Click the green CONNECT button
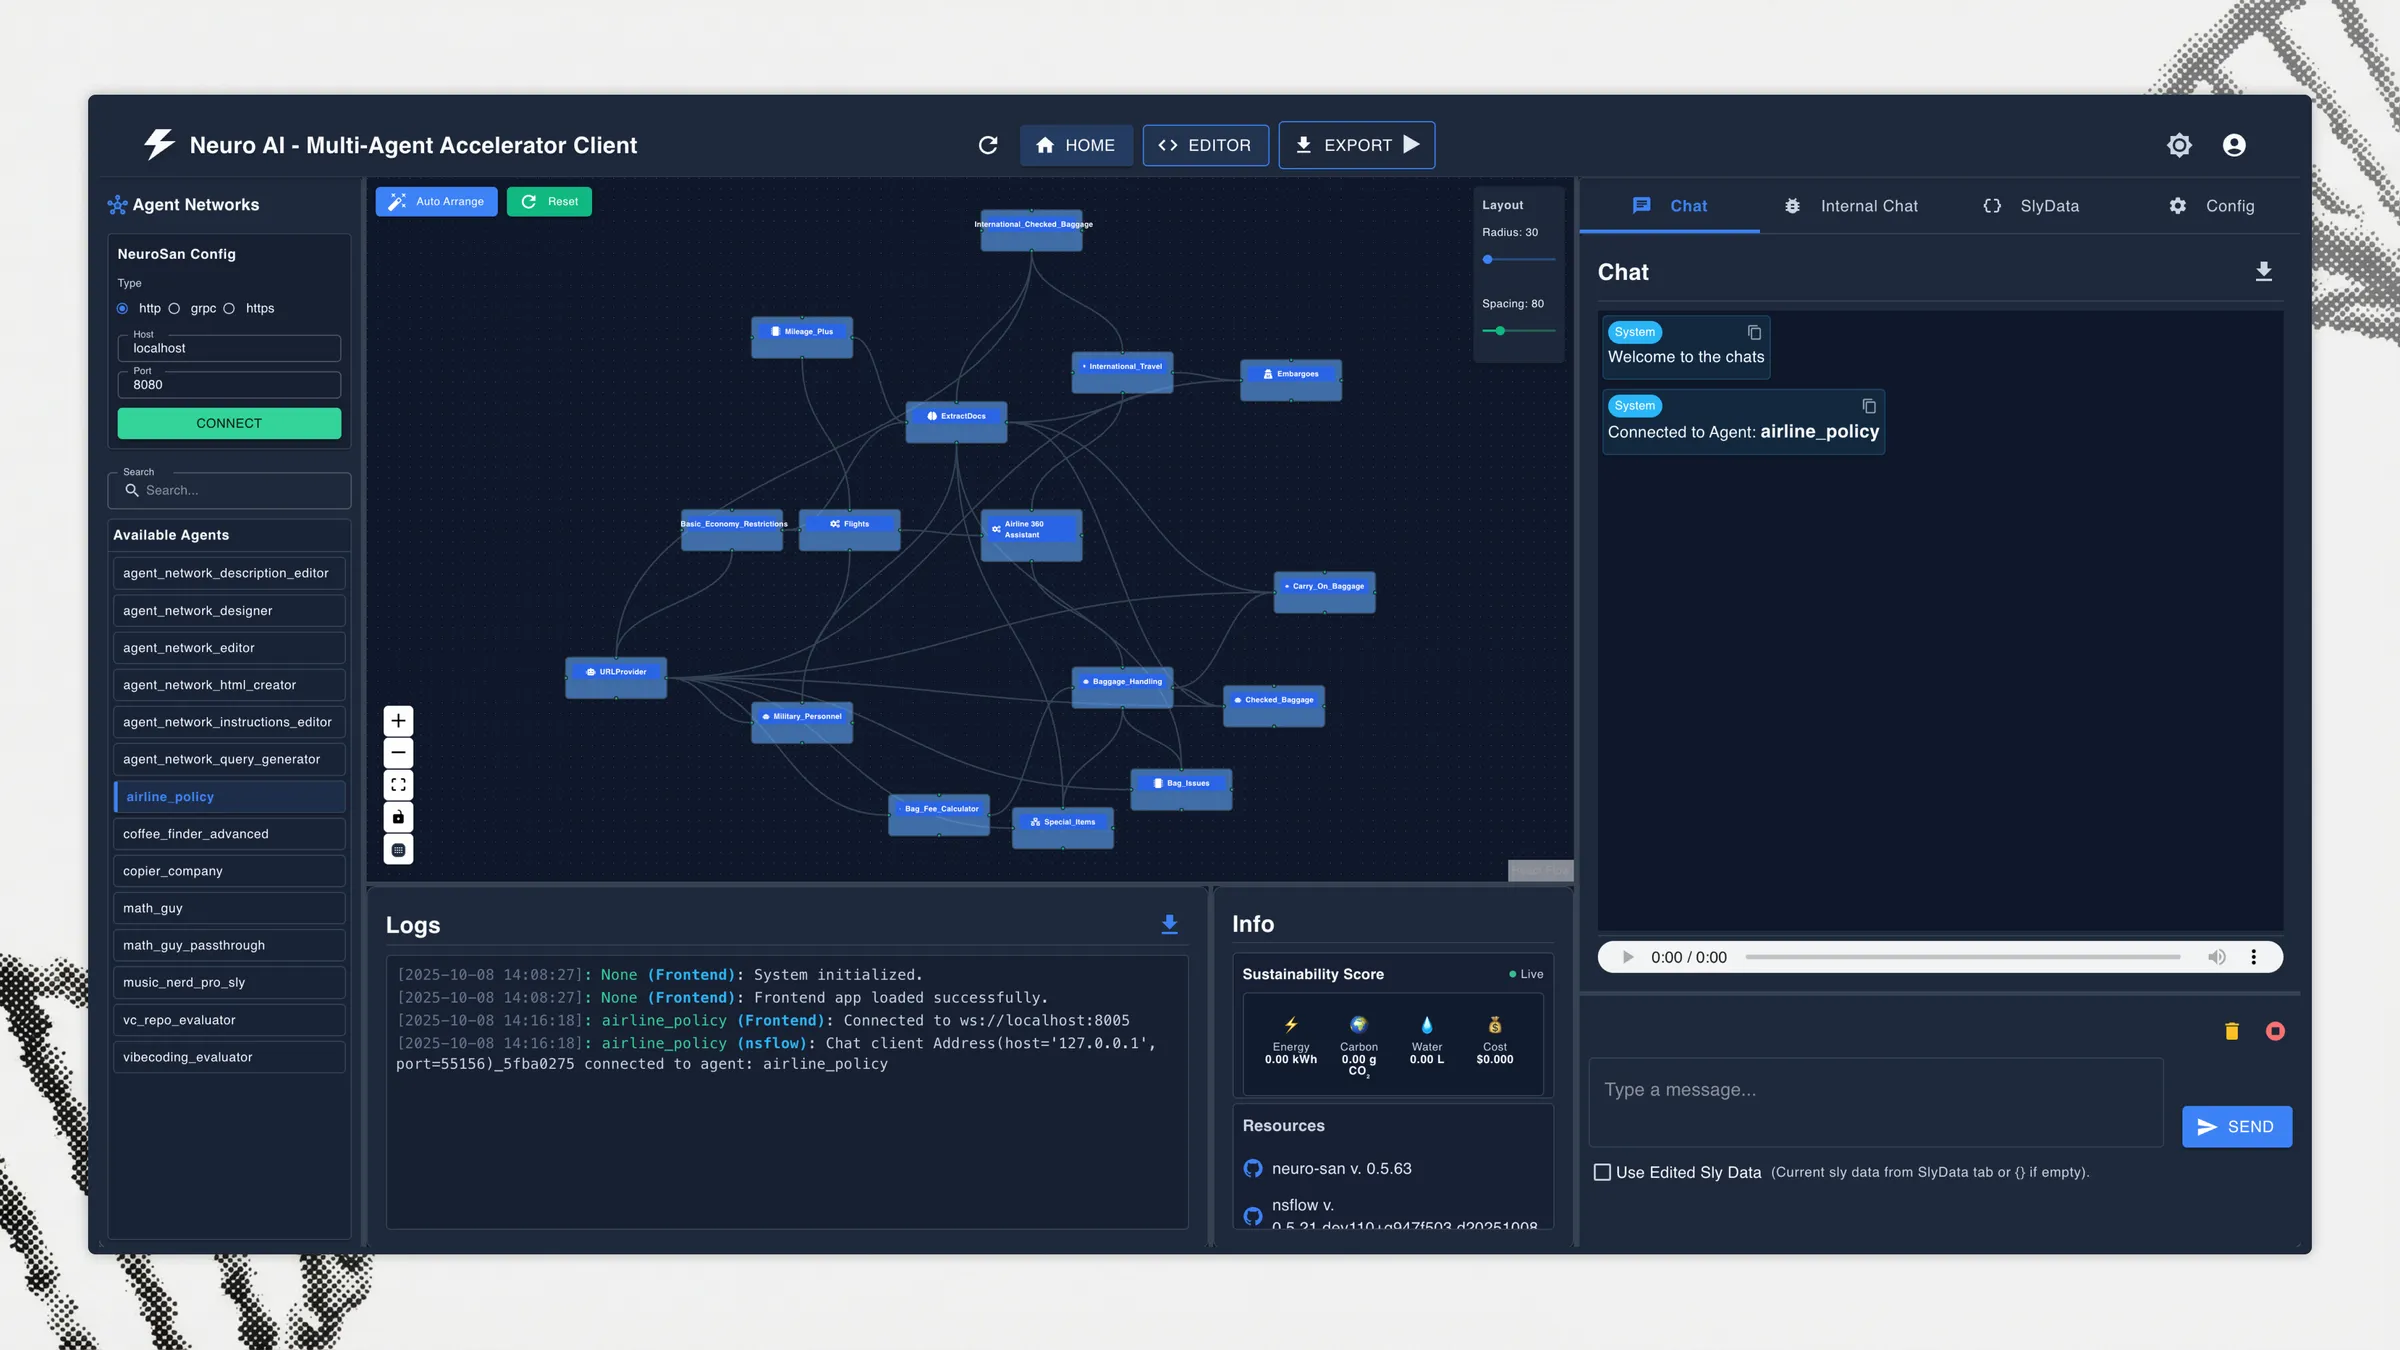The height and width of the screenshot is (1350, 2400). click(x=229, y=424)
